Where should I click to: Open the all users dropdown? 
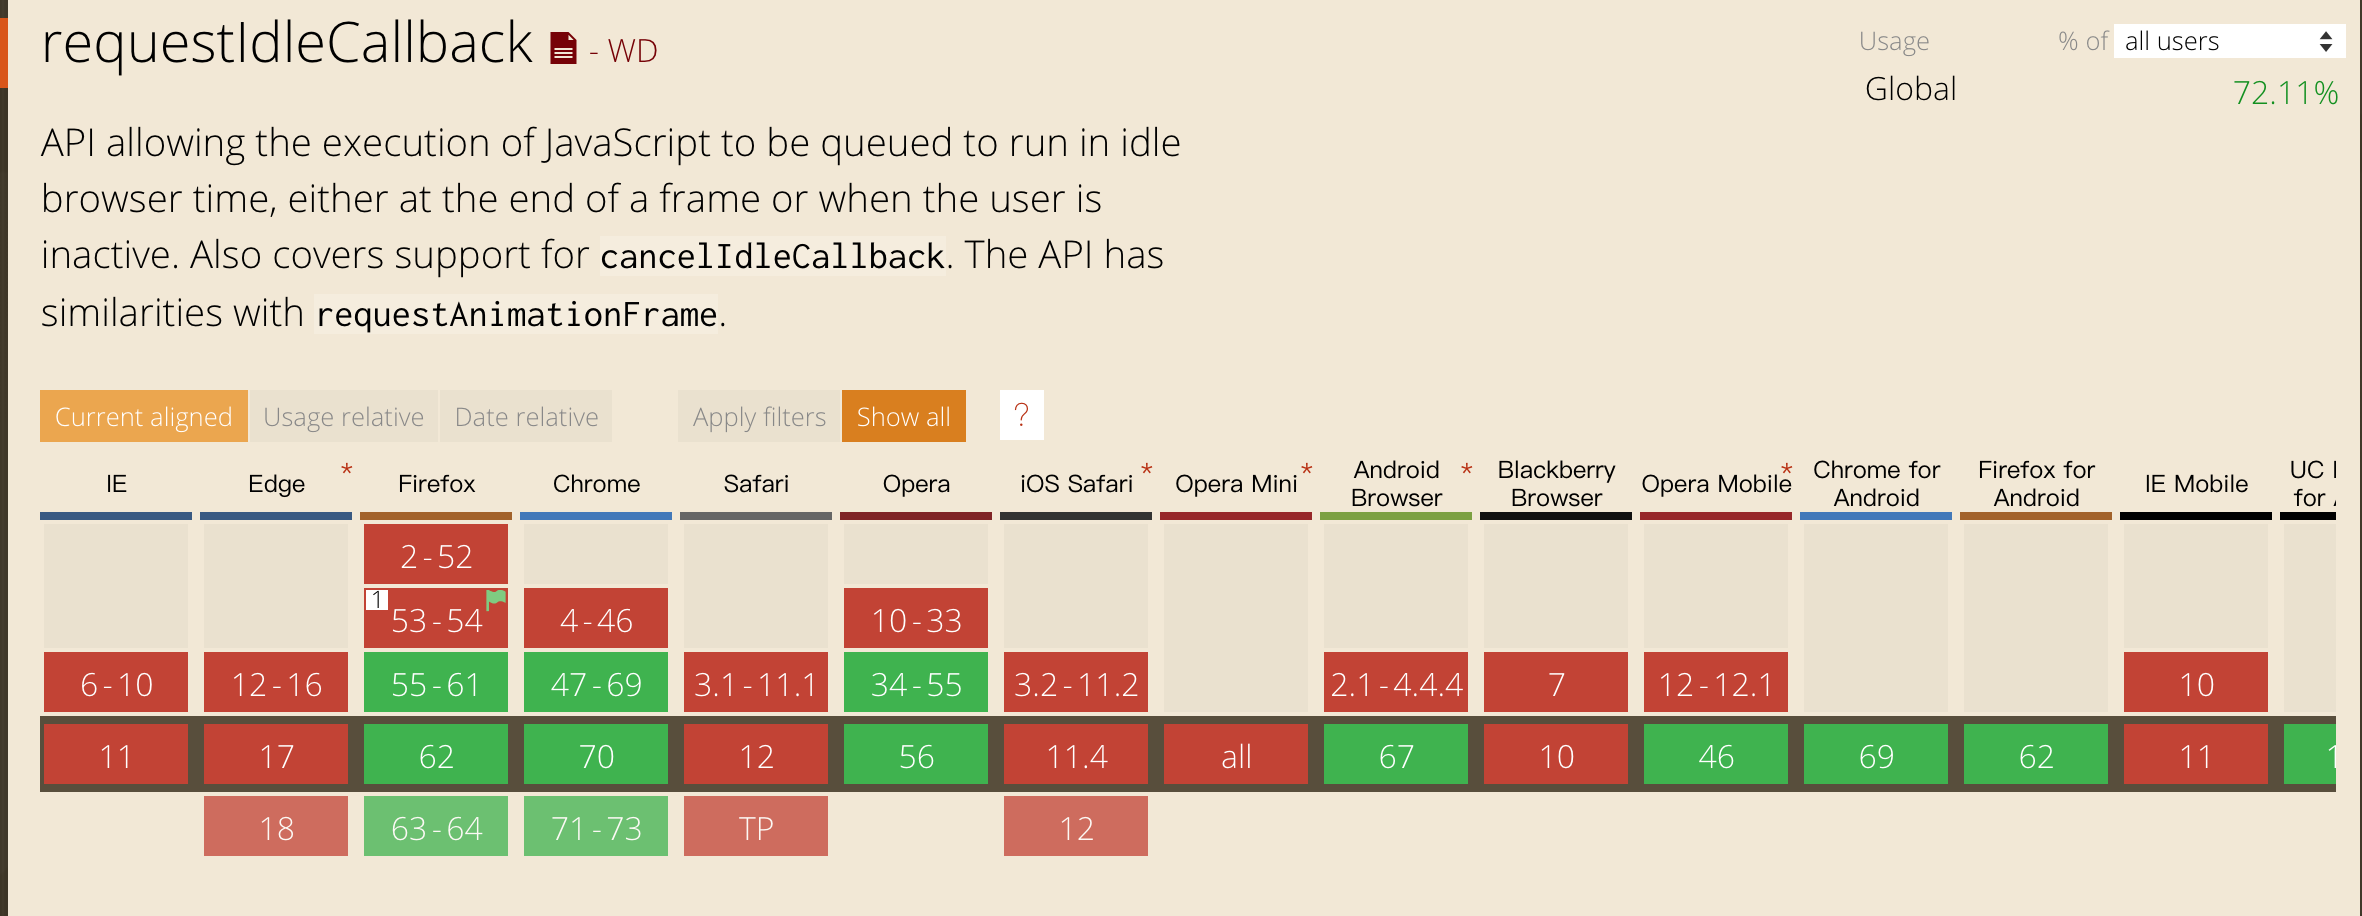point(2229,41)
